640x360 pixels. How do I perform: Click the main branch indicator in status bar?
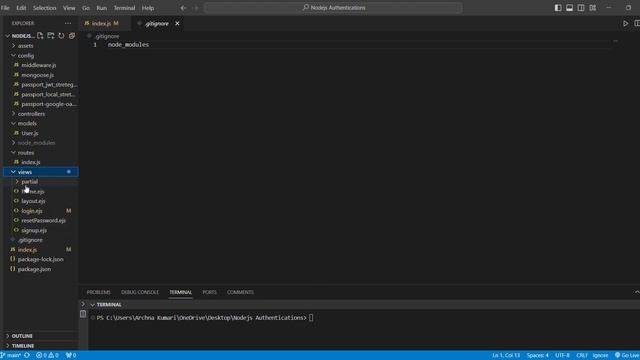point(11,355)
